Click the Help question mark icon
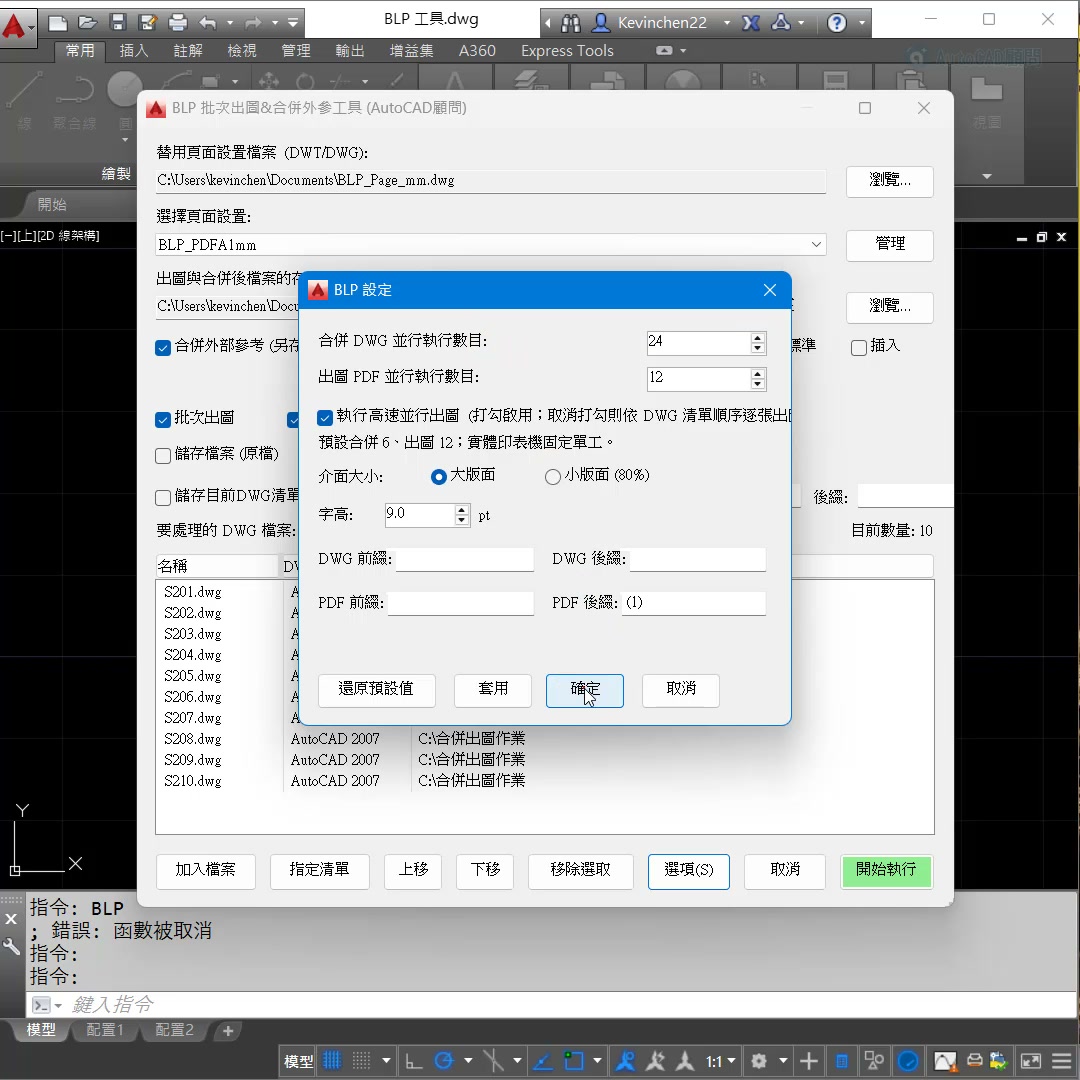 point(836,23)
